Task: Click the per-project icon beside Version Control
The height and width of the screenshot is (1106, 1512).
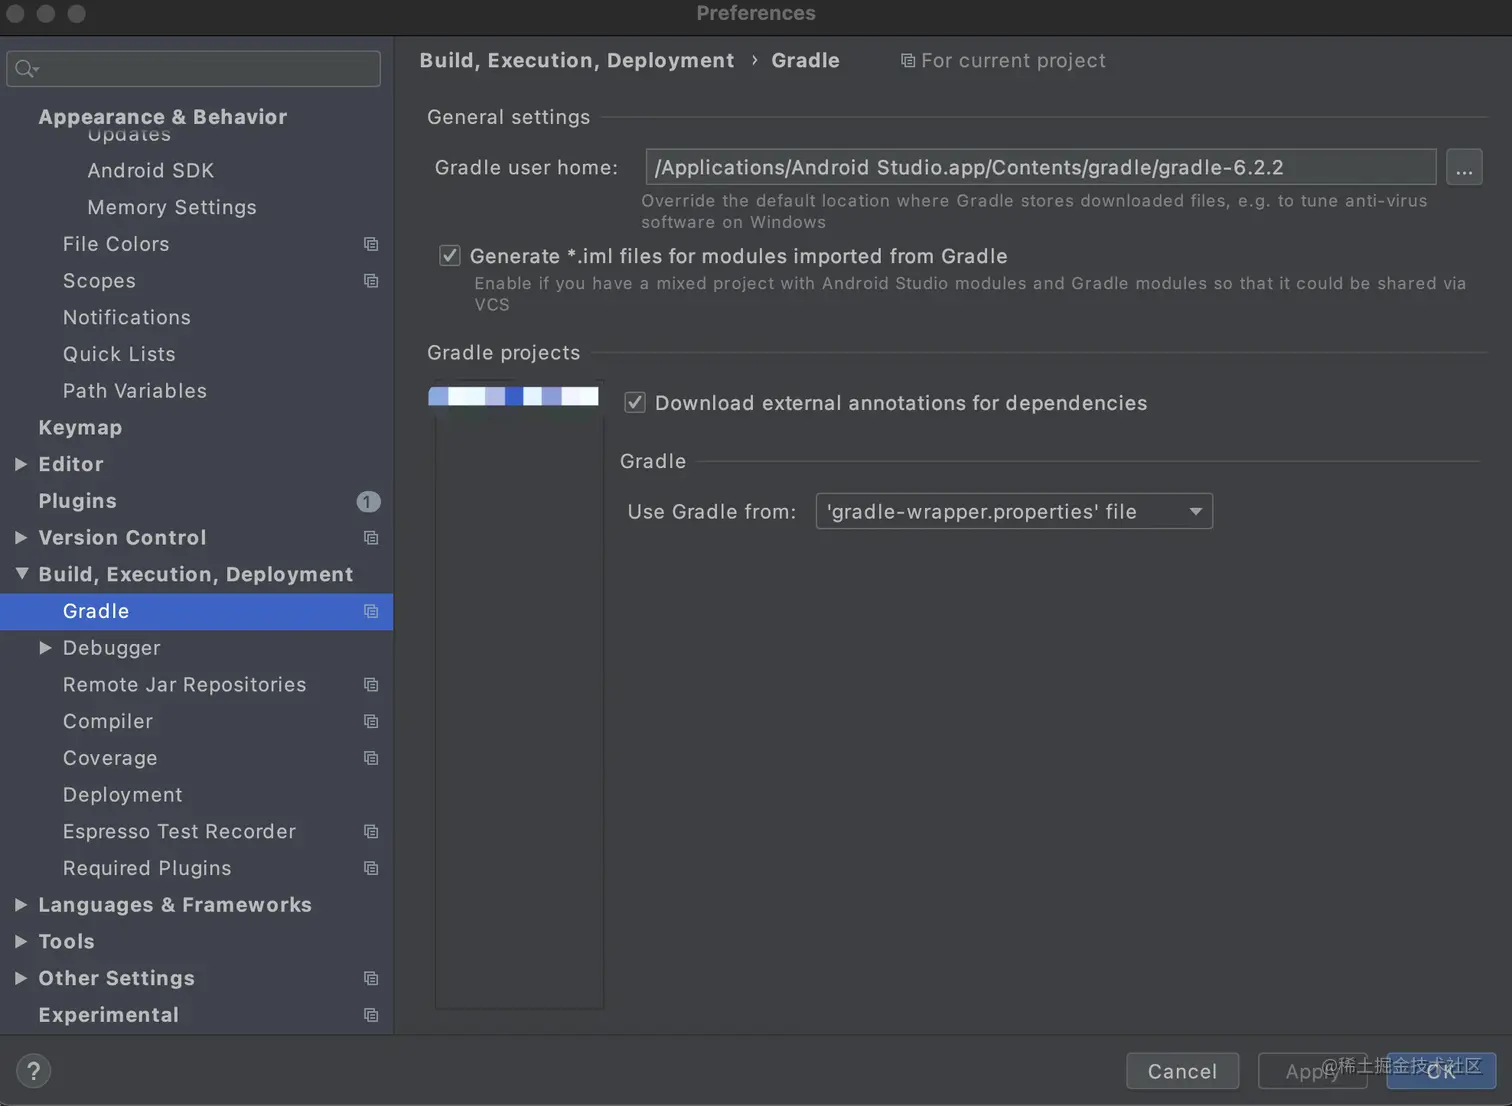Action: 371,538
